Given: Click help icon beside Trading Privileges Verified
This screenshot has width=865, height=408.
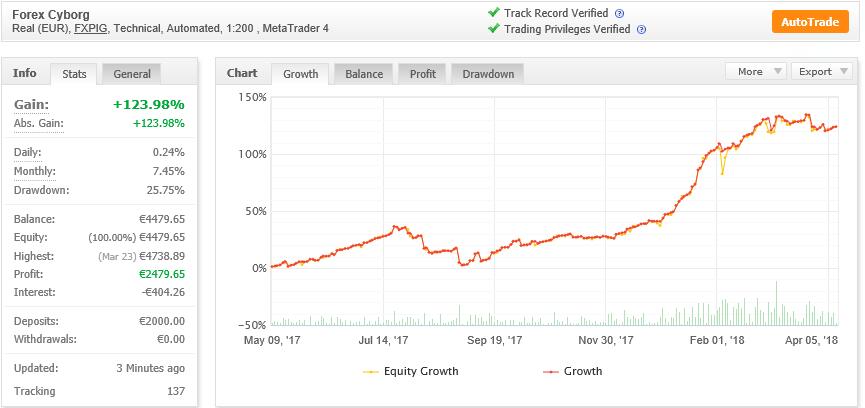Looking at the screenshot, I should 641,30.
